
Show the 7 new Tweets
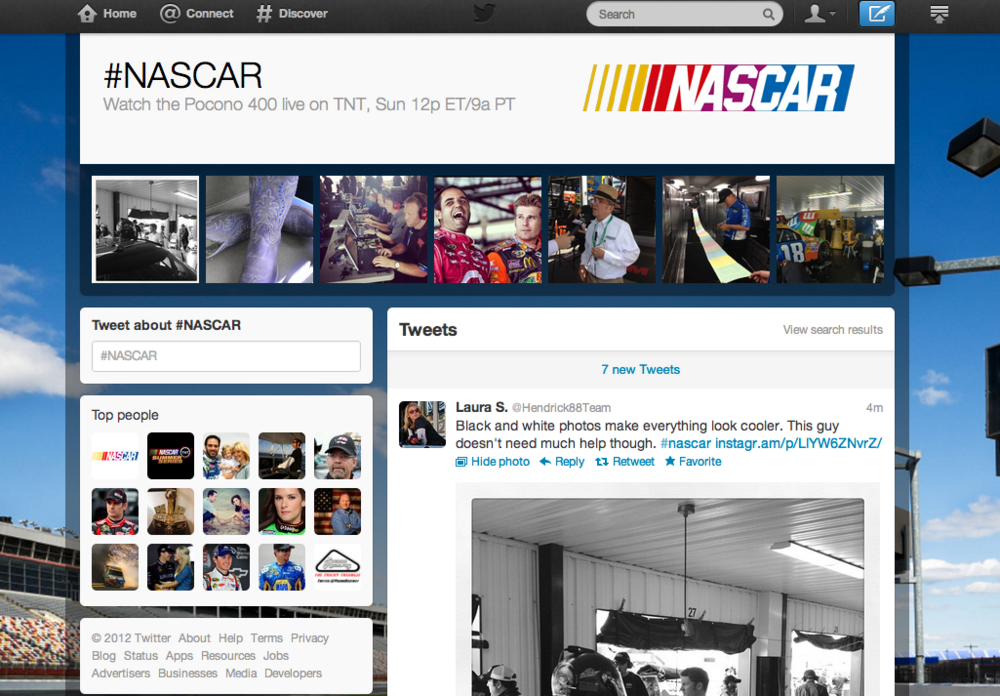[640, 370]
